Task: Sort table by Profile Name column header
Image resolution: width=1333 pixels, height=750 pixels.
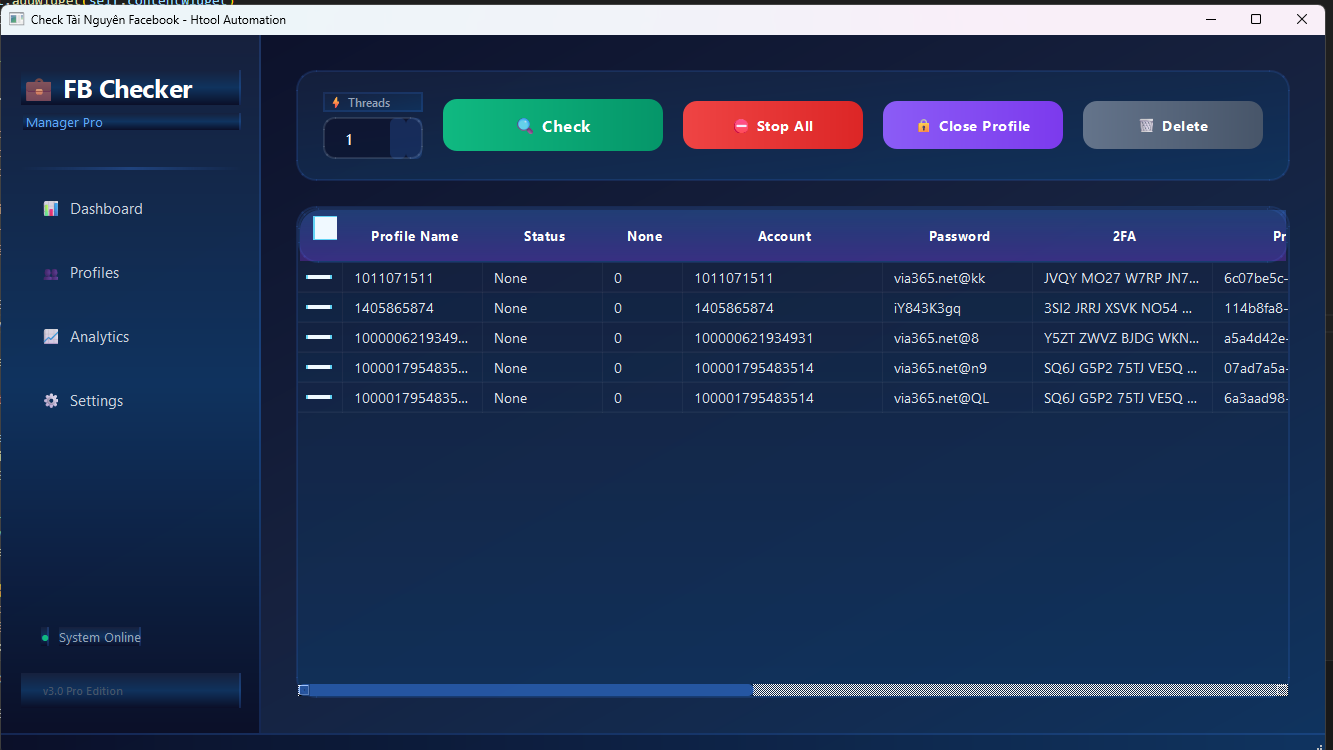Action: [414, 237]
